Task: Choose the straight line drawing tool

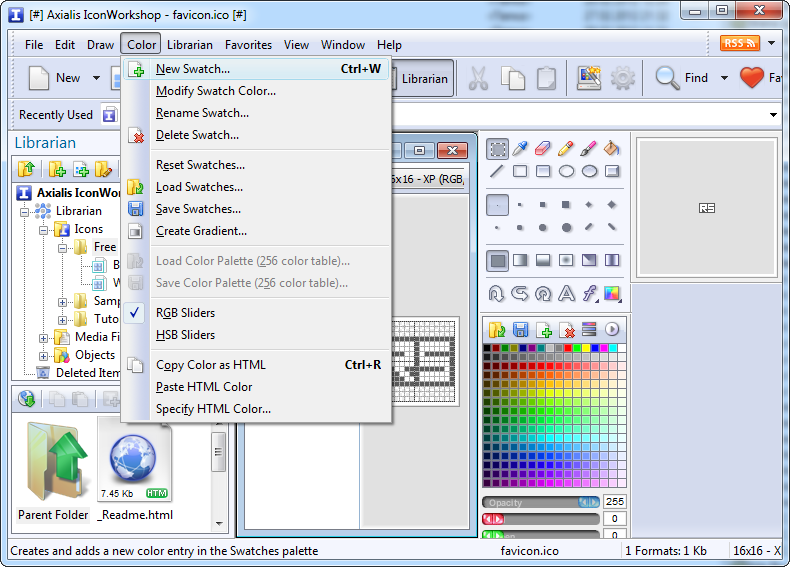Action: click(497, 171)
